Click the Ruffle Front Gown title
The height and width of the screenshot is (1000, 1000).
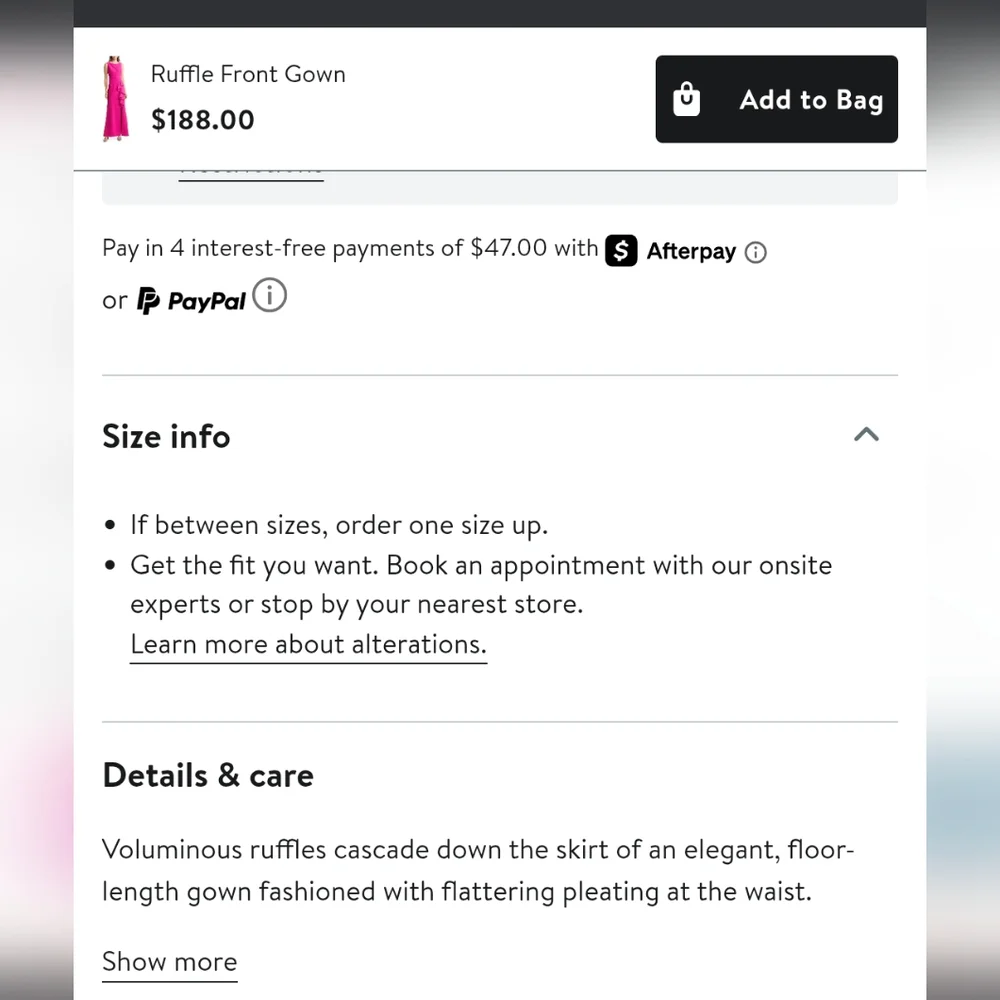(248, 74)
